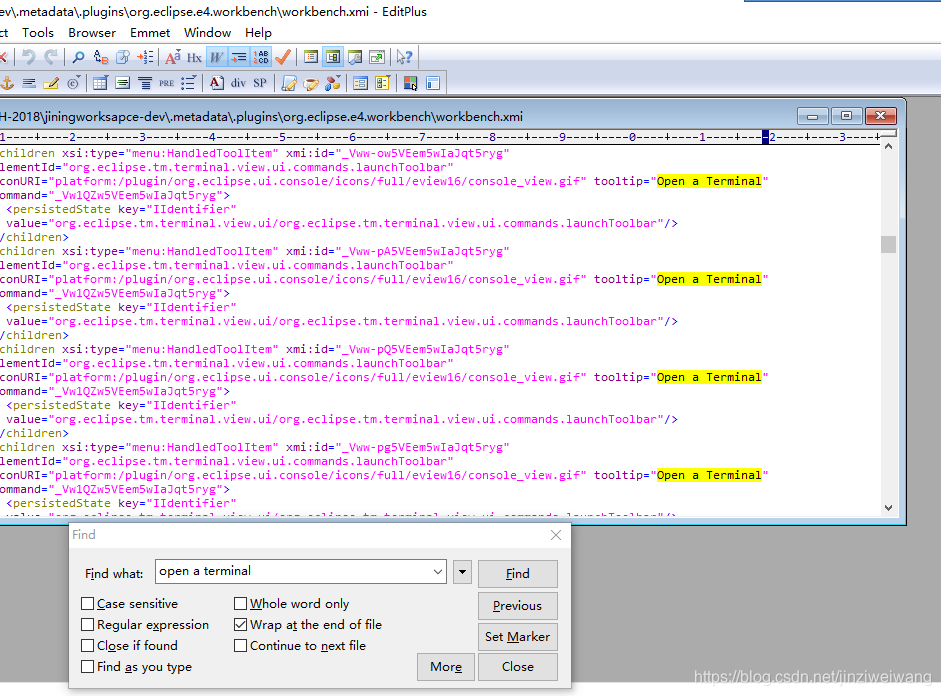Open the Object blocks icon dropdown
Image resolution: width=941 pixels, height=696 pixels.
pyautogui.click(x=332, y=83)
